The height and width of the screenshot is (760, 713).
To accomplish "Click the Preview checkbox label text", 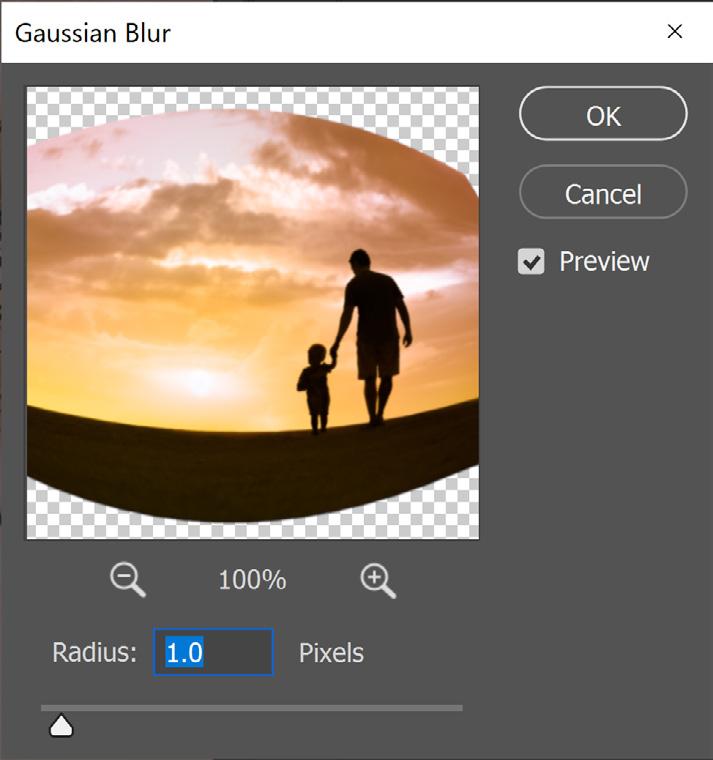I will click(604, 262).
